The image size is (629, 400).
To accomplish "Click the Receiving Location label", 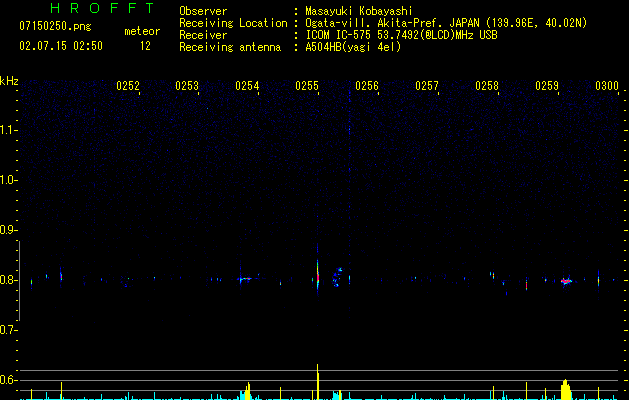I will click(233, 23).
